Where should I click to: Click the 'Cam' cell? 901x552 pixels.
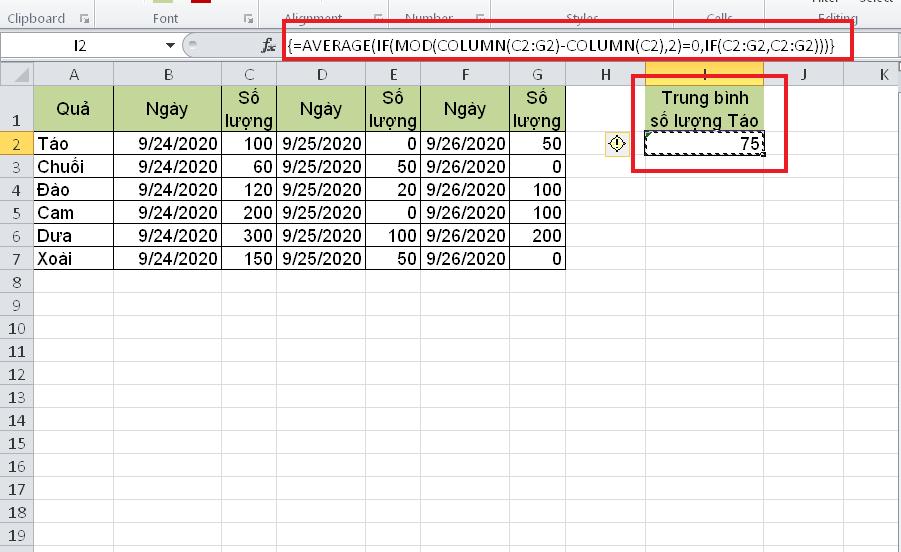[x=74, y=213]
